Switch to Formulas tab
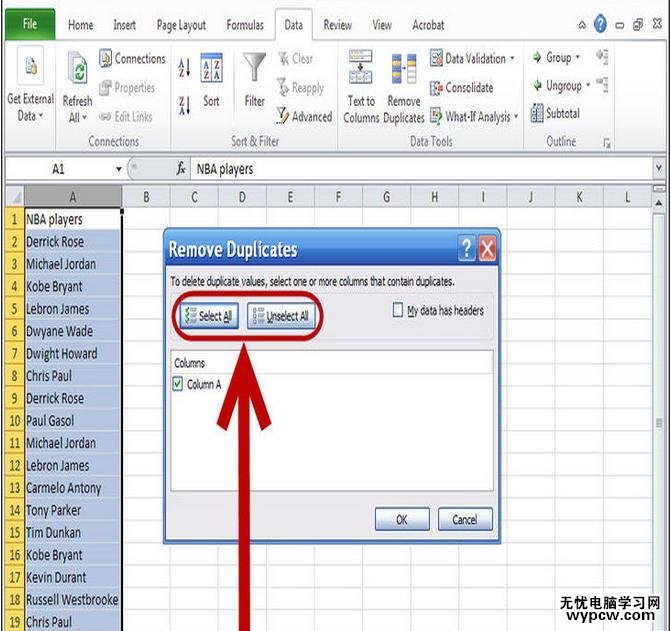Screen dimensions: 671x631 click(245, 25)
